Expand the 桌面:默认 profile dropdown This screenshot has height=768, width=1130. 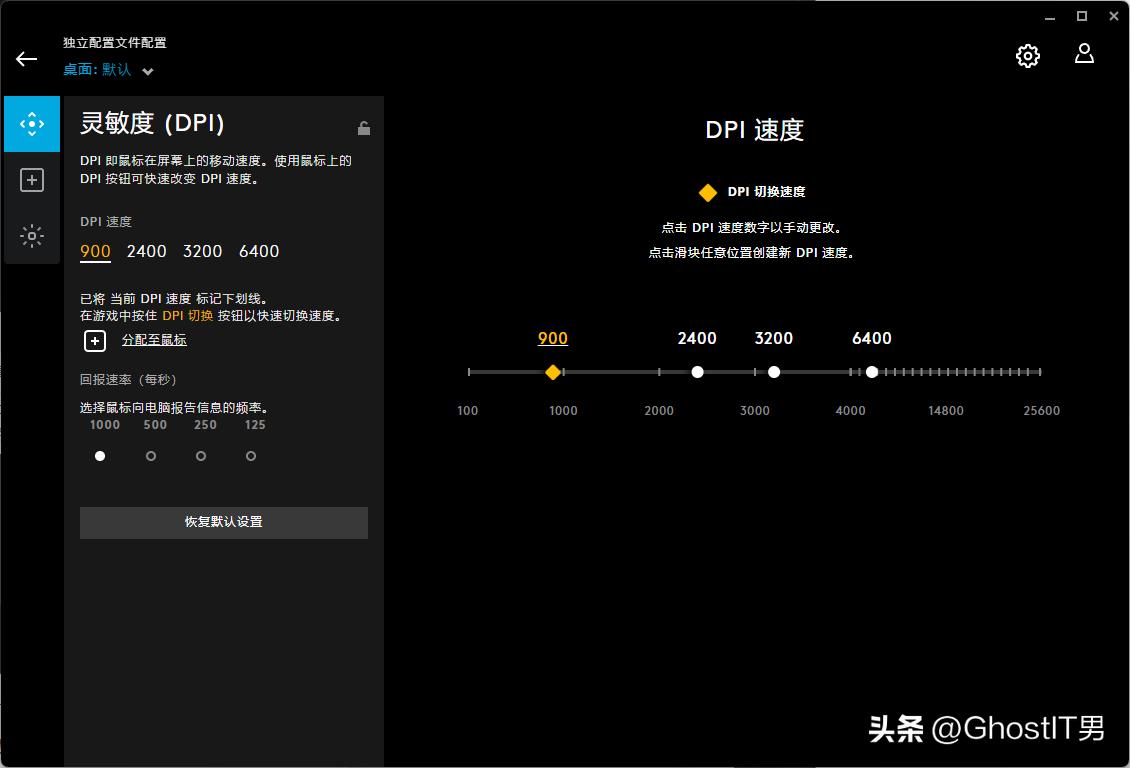pos(146,70)
